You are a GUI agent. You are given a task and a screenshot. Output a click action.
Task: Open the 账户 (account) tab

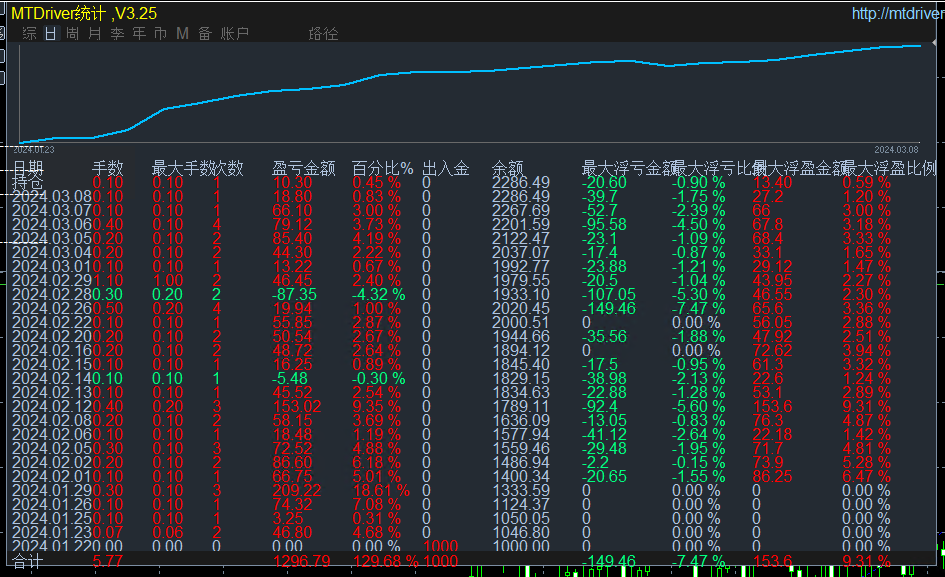234,34
